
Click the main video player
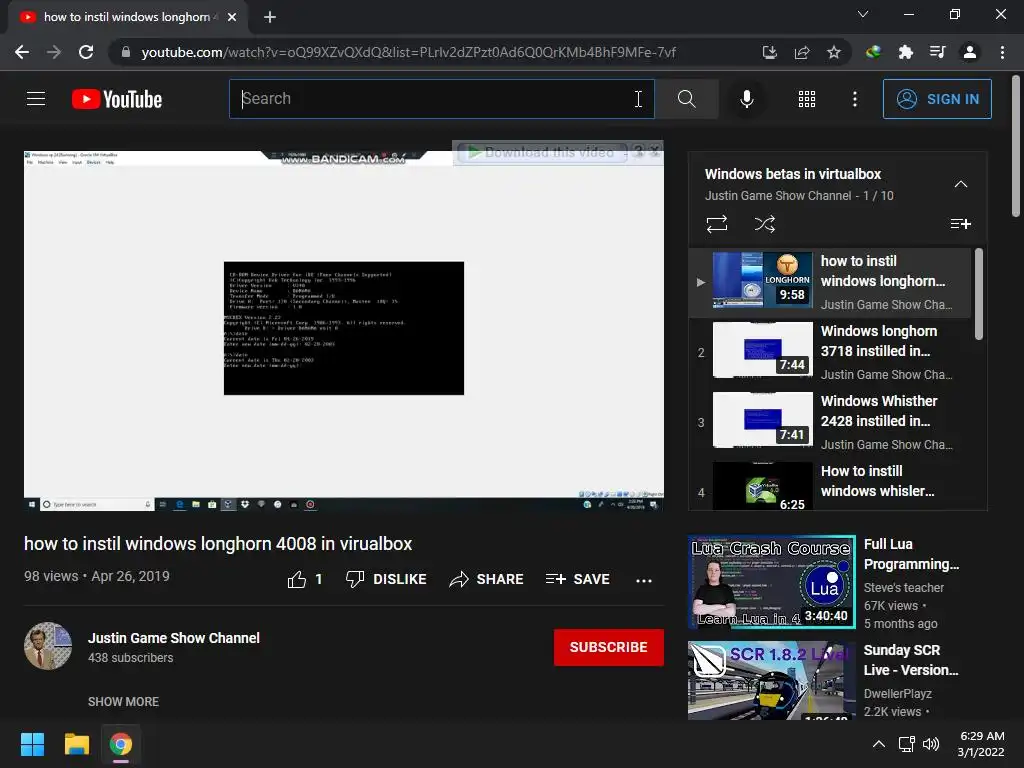(344, 331)
